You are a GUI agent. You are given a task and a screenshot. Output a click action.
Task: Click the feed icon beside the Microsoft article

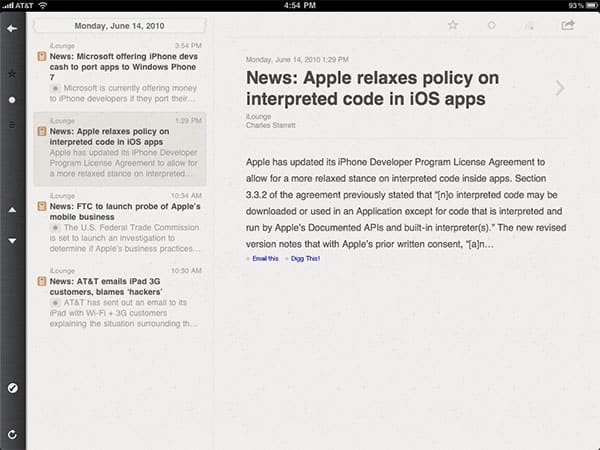[x=42, y=56]
